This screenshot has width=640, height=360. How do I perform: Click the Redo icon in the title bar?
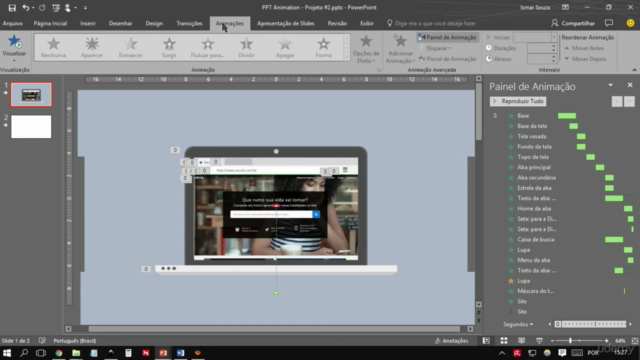(x=42, y=7)
